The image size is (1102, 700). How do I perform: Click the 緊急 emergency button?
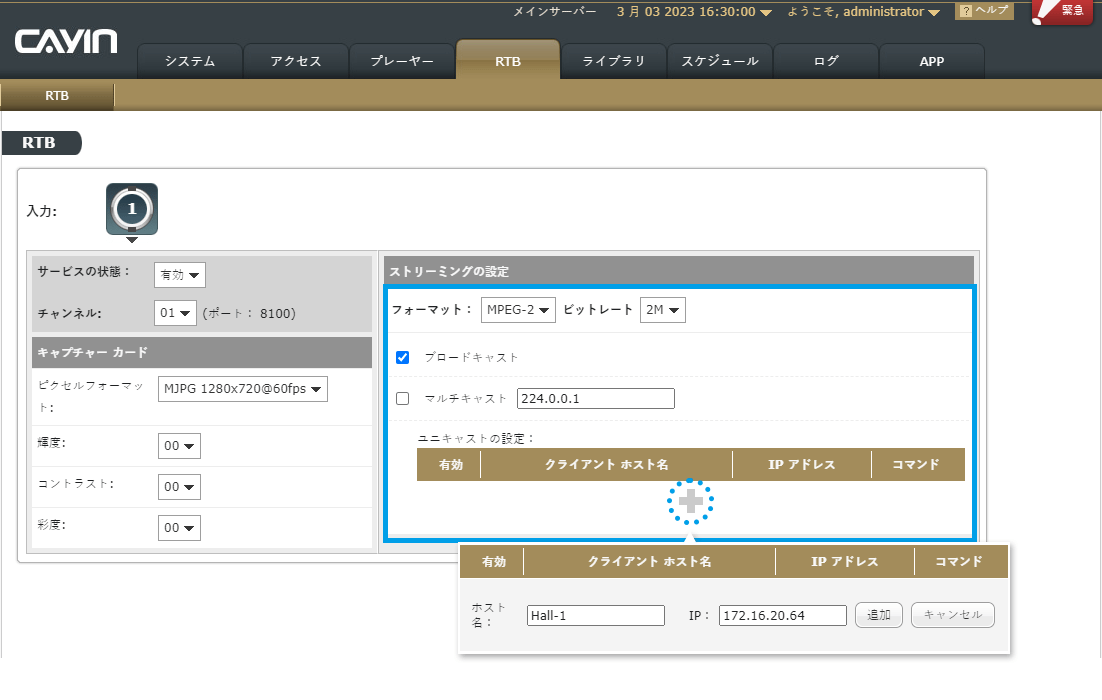pos(1062,11)
